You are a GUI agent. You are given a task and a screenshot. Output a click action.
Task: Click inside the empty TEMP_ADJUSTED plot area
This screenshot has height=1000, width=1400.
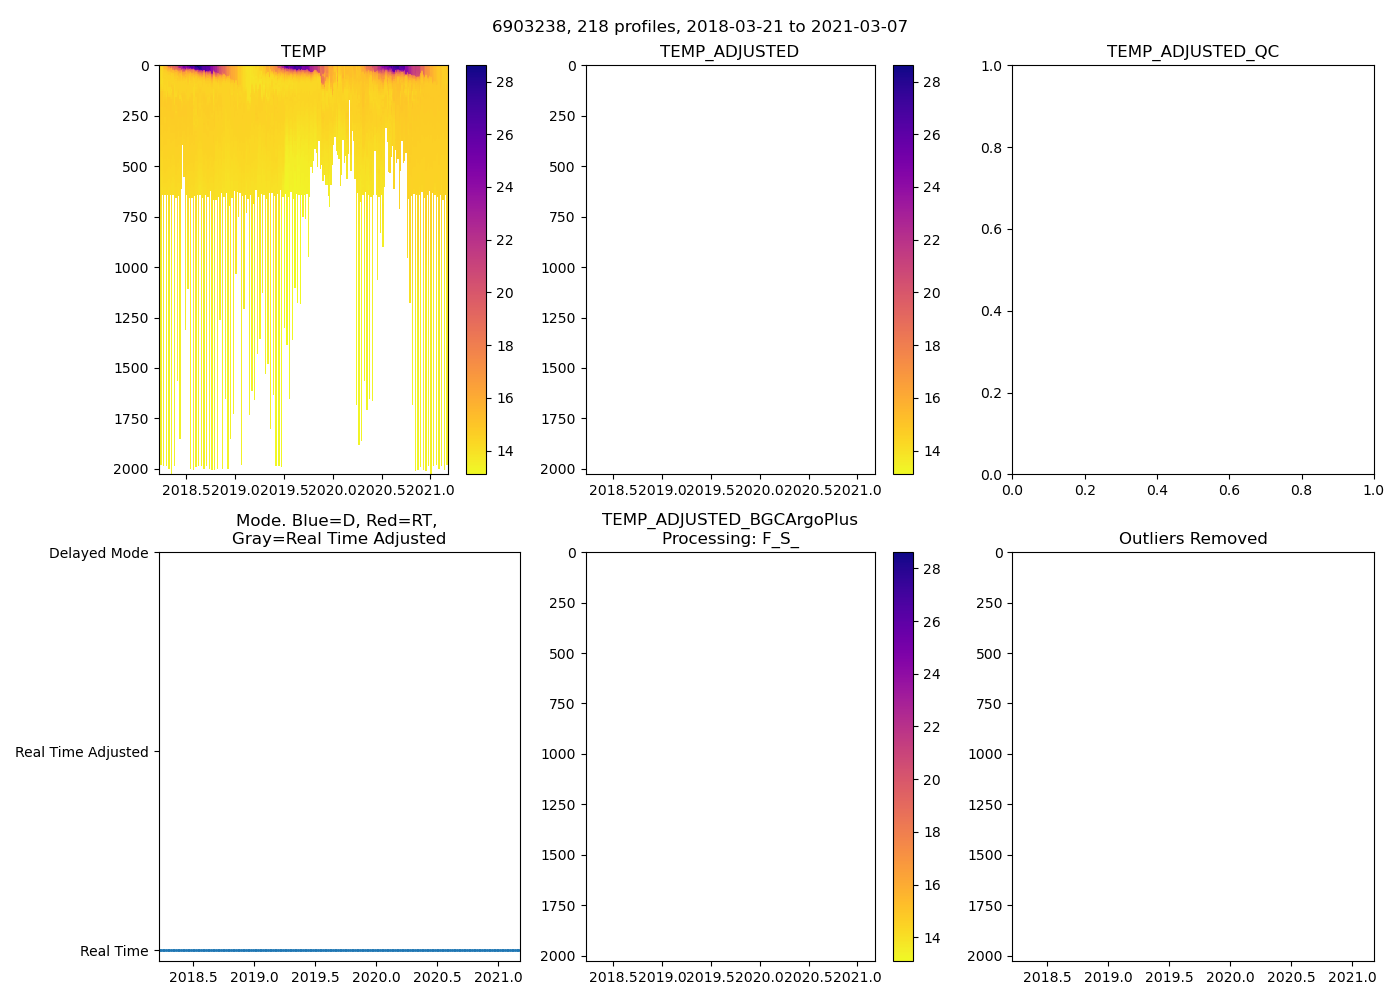730,269
